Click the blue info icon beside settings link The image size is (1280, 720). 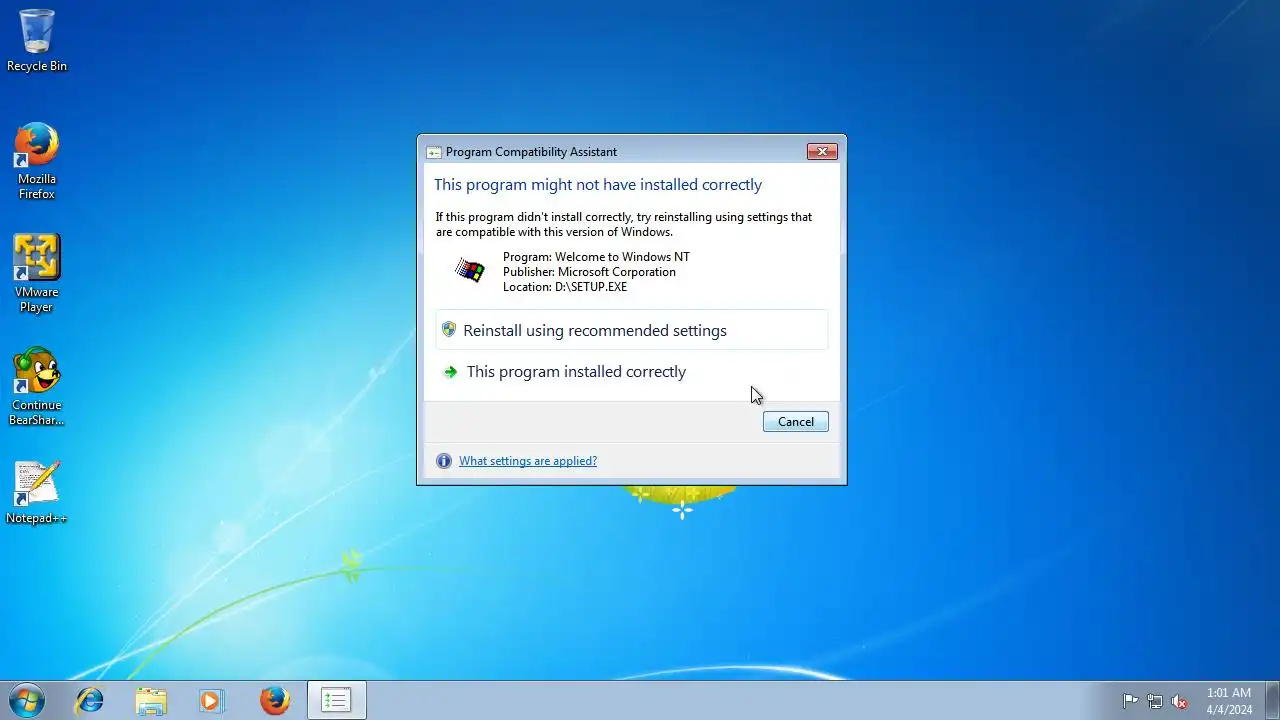(444, 461)
